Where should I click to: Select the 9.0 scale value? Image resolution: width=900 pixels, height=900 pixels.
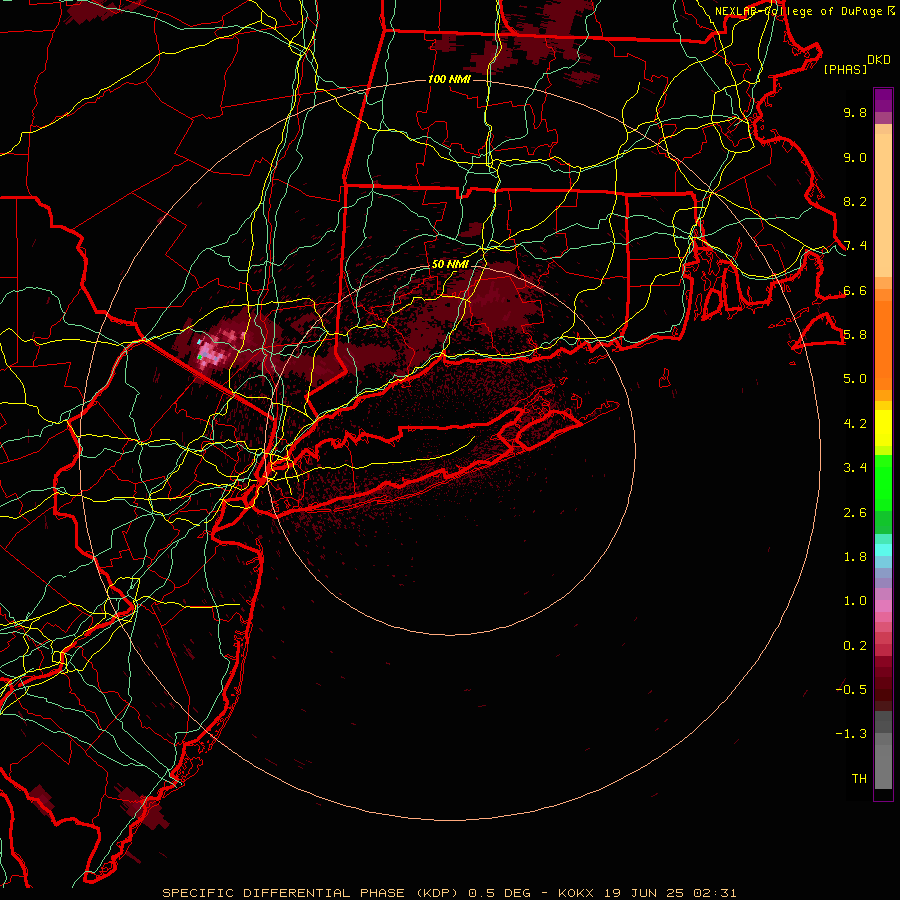pyautogui.click(x=855, y=157)
